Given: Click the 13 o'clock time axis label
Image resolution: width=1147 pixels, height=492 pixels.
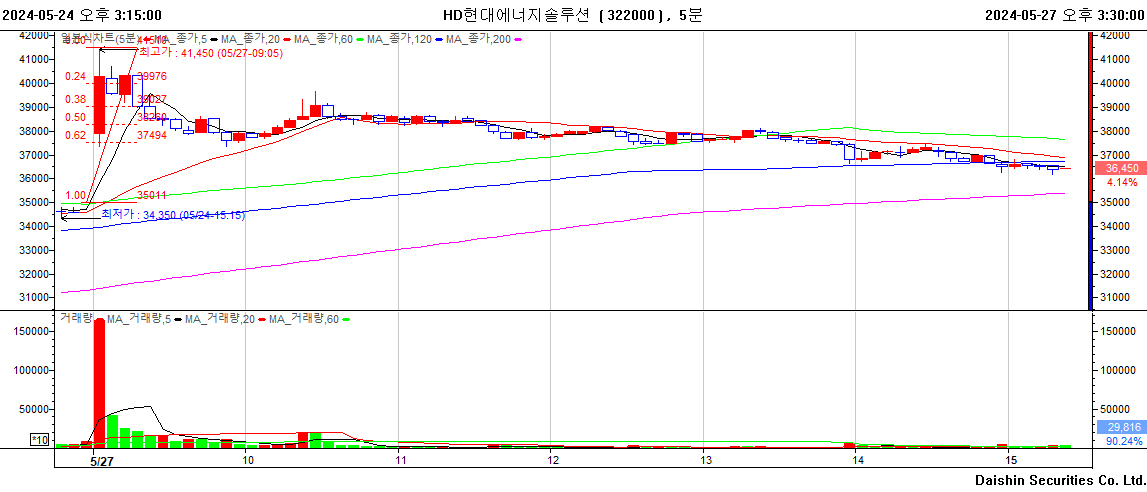Looking at the screenshot, I should coord(704,461).
